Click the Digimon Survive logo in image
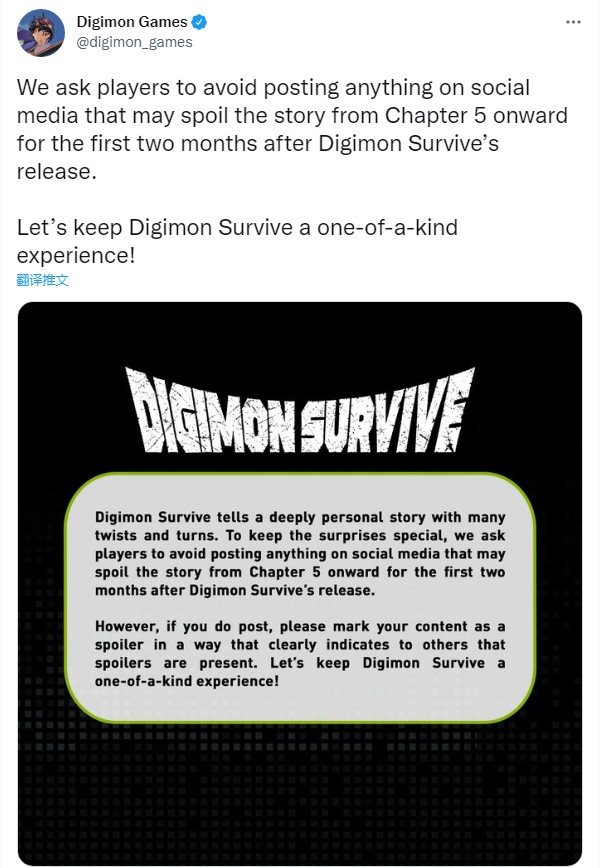 300,410
